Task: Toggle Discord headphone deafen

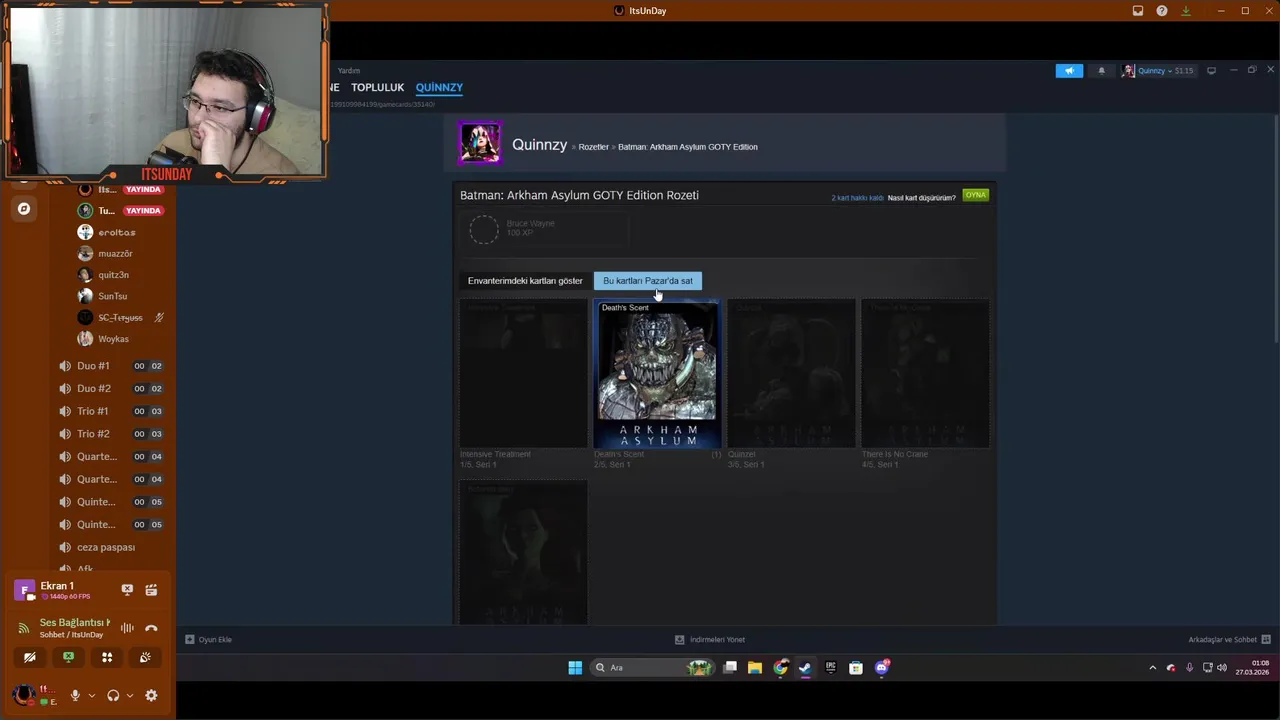Action: pos(113,695)
